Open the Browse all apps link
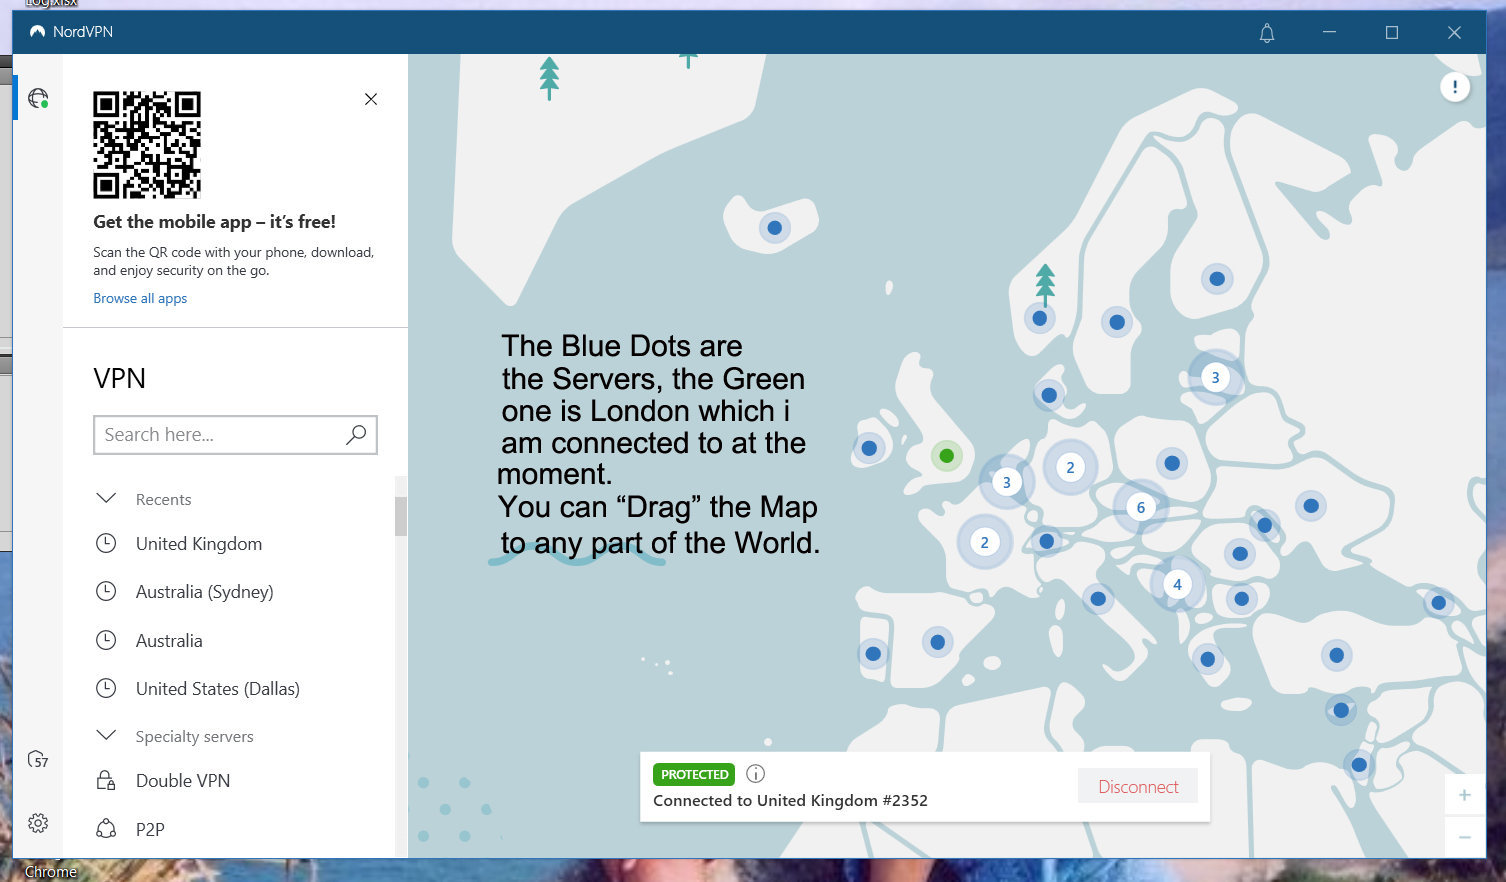 pyautogui.click(x=140, y=298)
